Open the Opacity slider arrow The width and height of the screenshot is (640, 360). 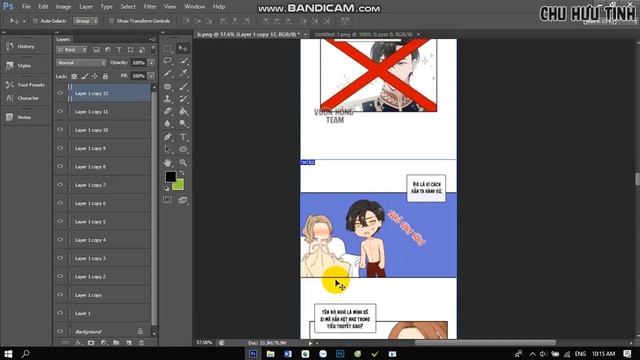point(151,63)
